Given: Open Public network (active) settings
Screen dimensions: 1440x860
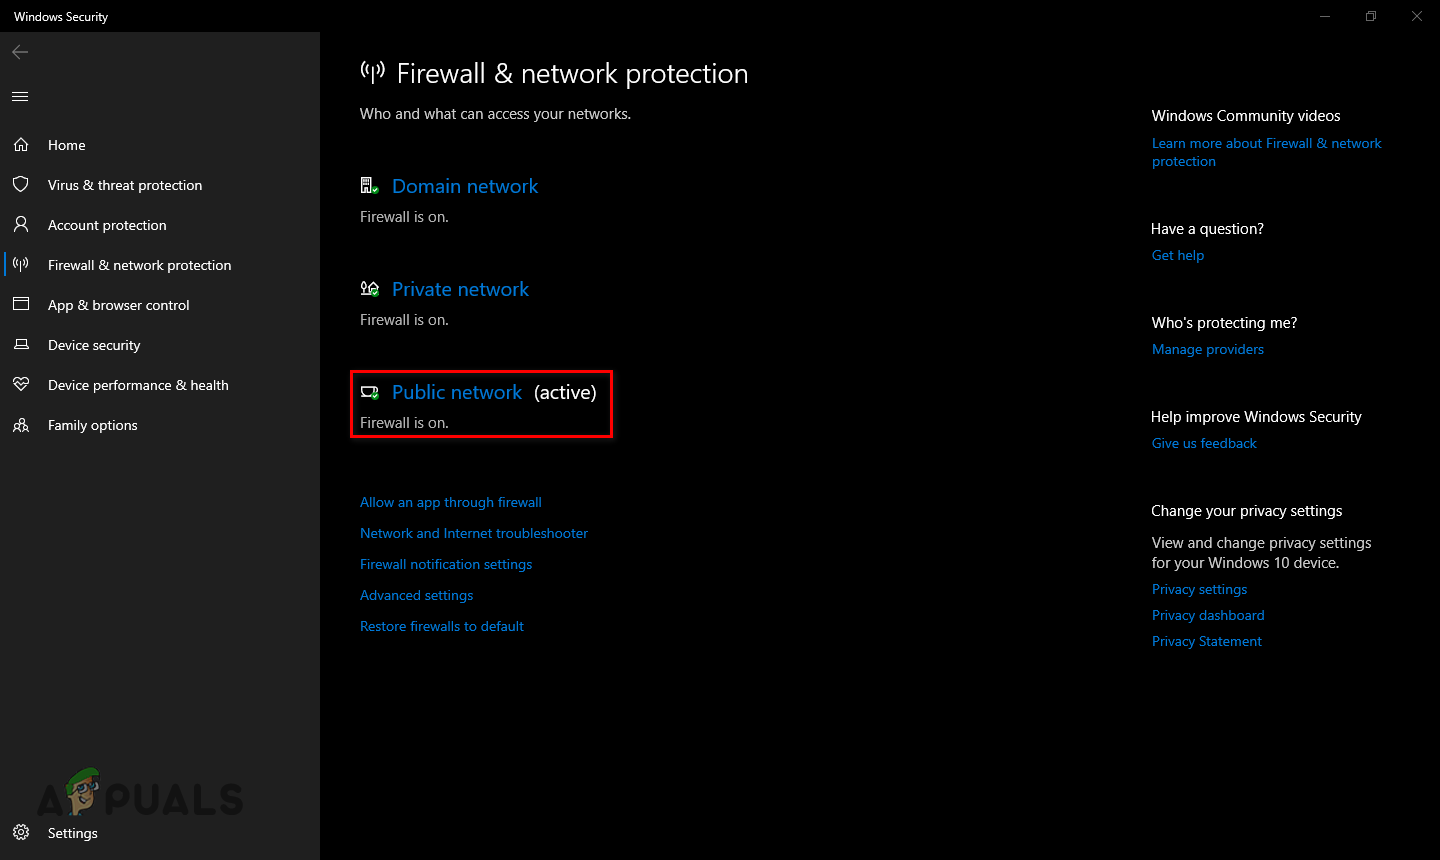Looking at the screenshot, I should pyautogui.click(x=457, y=392).
